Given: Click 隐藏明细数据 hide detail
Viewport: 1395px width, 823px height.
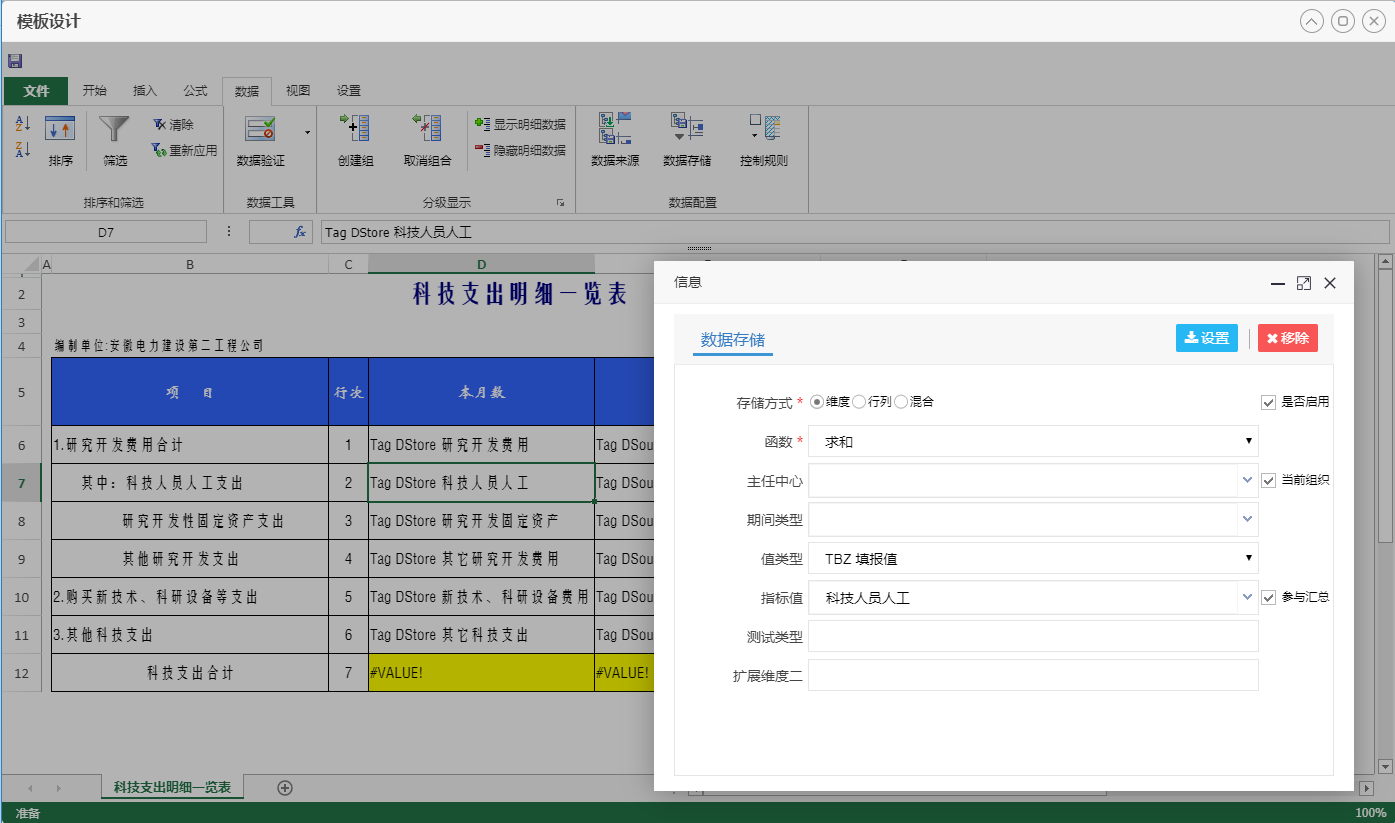Looking at the screenshot, I should [520, 150].
